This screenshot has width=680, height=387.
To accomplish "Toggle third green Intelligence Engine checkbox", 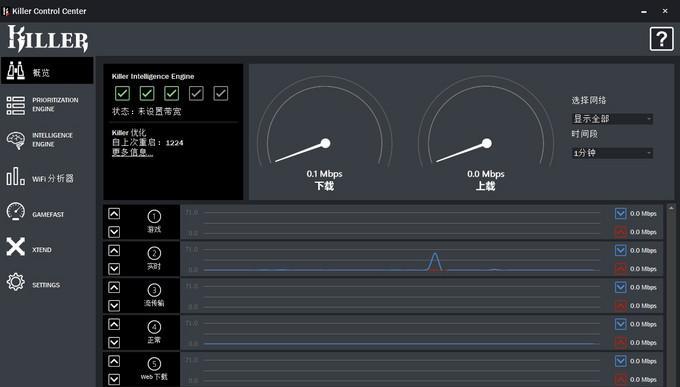I will [x=171, y=93].
